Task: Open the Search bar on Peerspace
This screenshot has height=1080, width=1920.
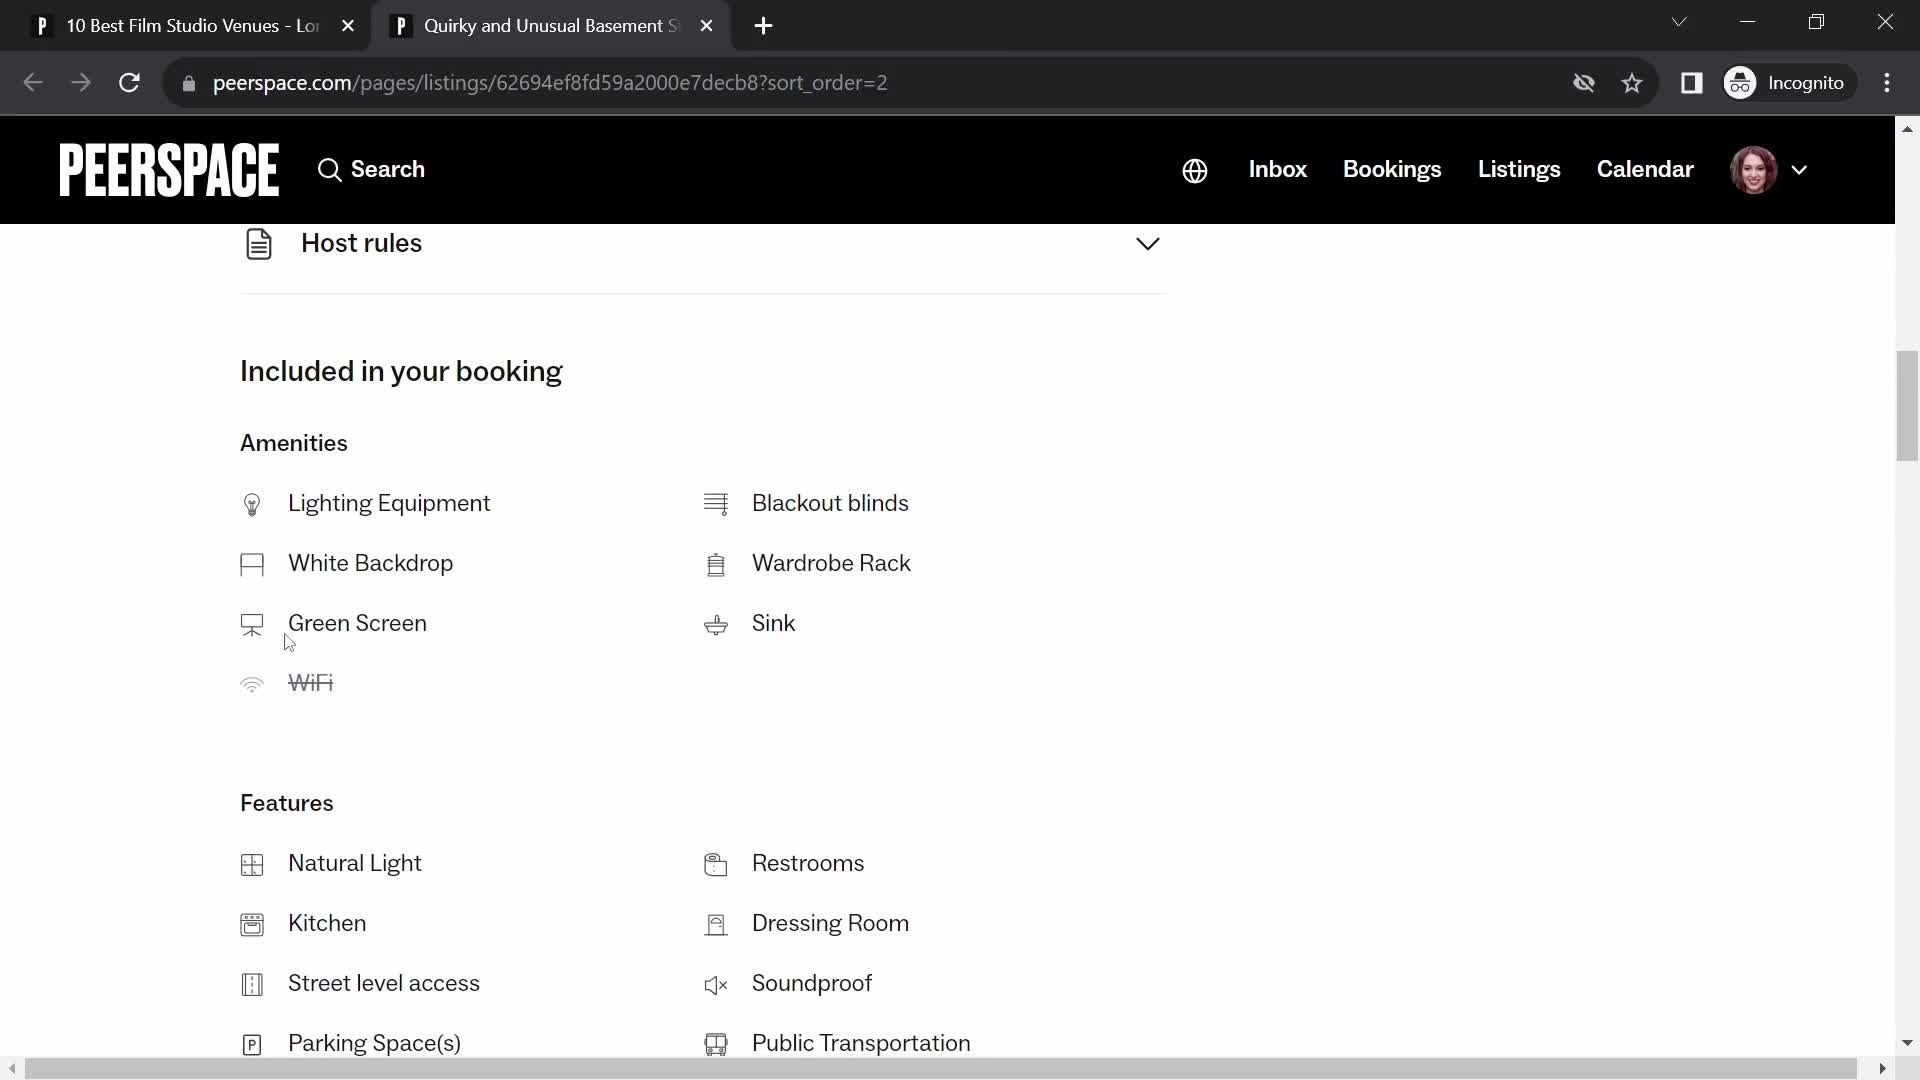Action: click(x=372, y=170)
